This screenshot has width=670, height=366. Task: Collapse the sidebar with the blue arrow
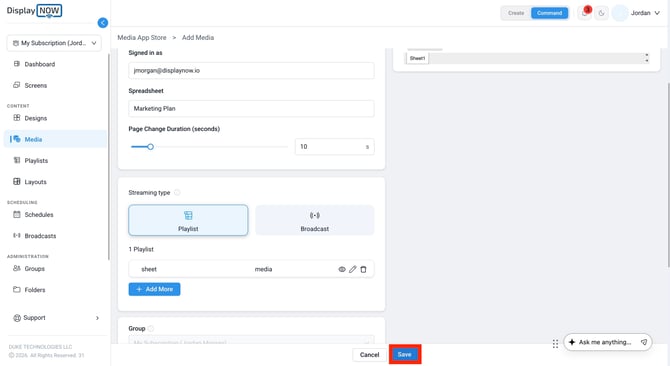103,23
